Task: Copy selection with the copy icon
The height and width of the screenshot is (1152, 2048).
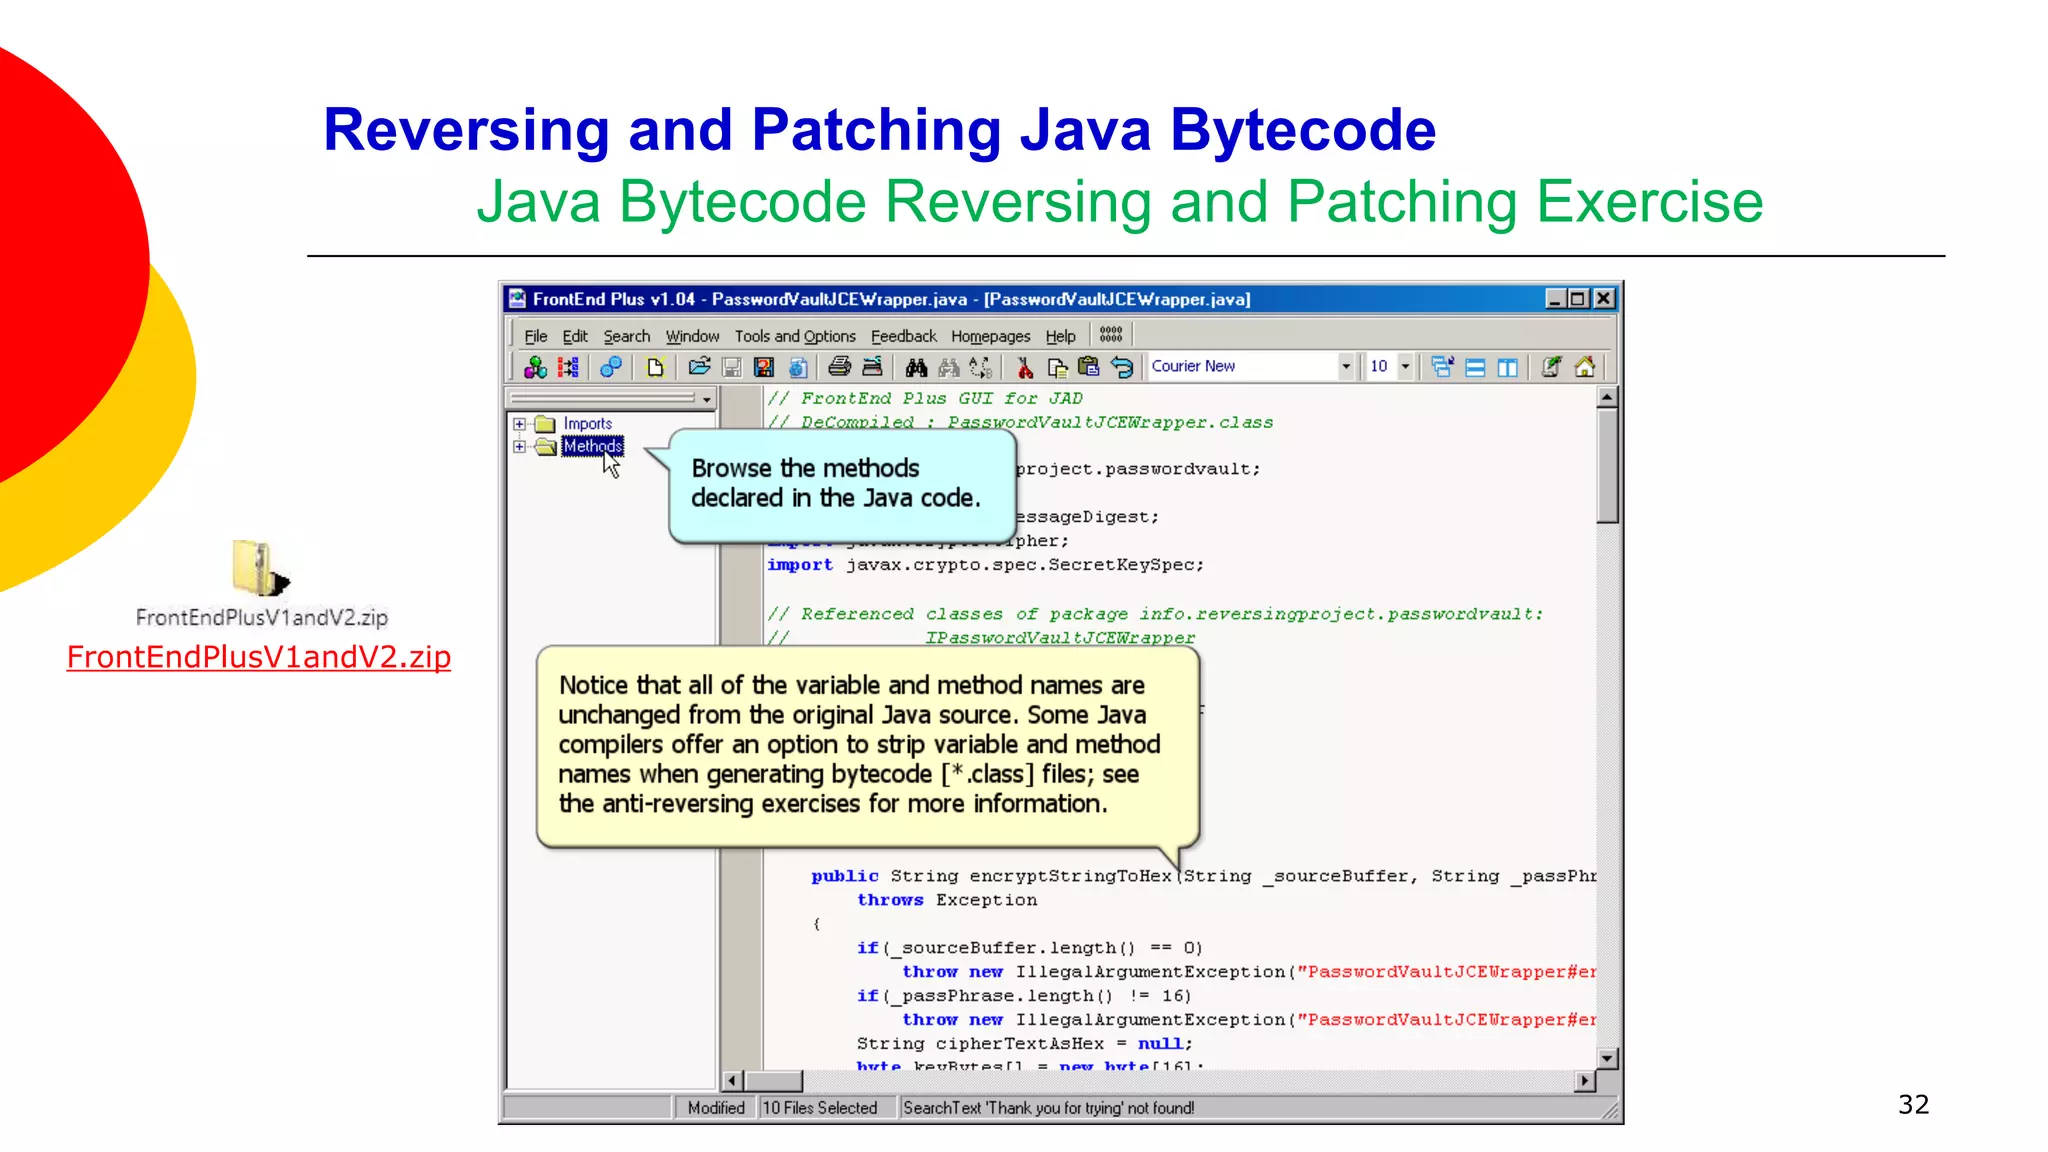Action: [x=1057, y=367]
